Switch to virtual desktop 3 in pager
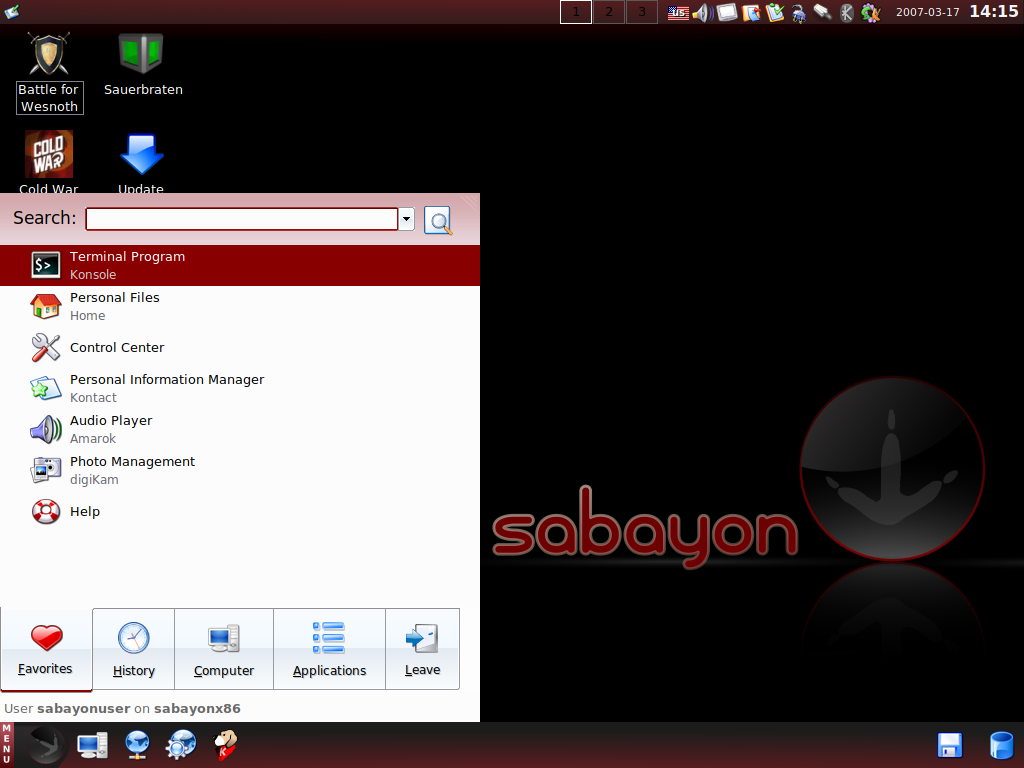This screenshot has height=768, width=1024. (x=641, y=12)
